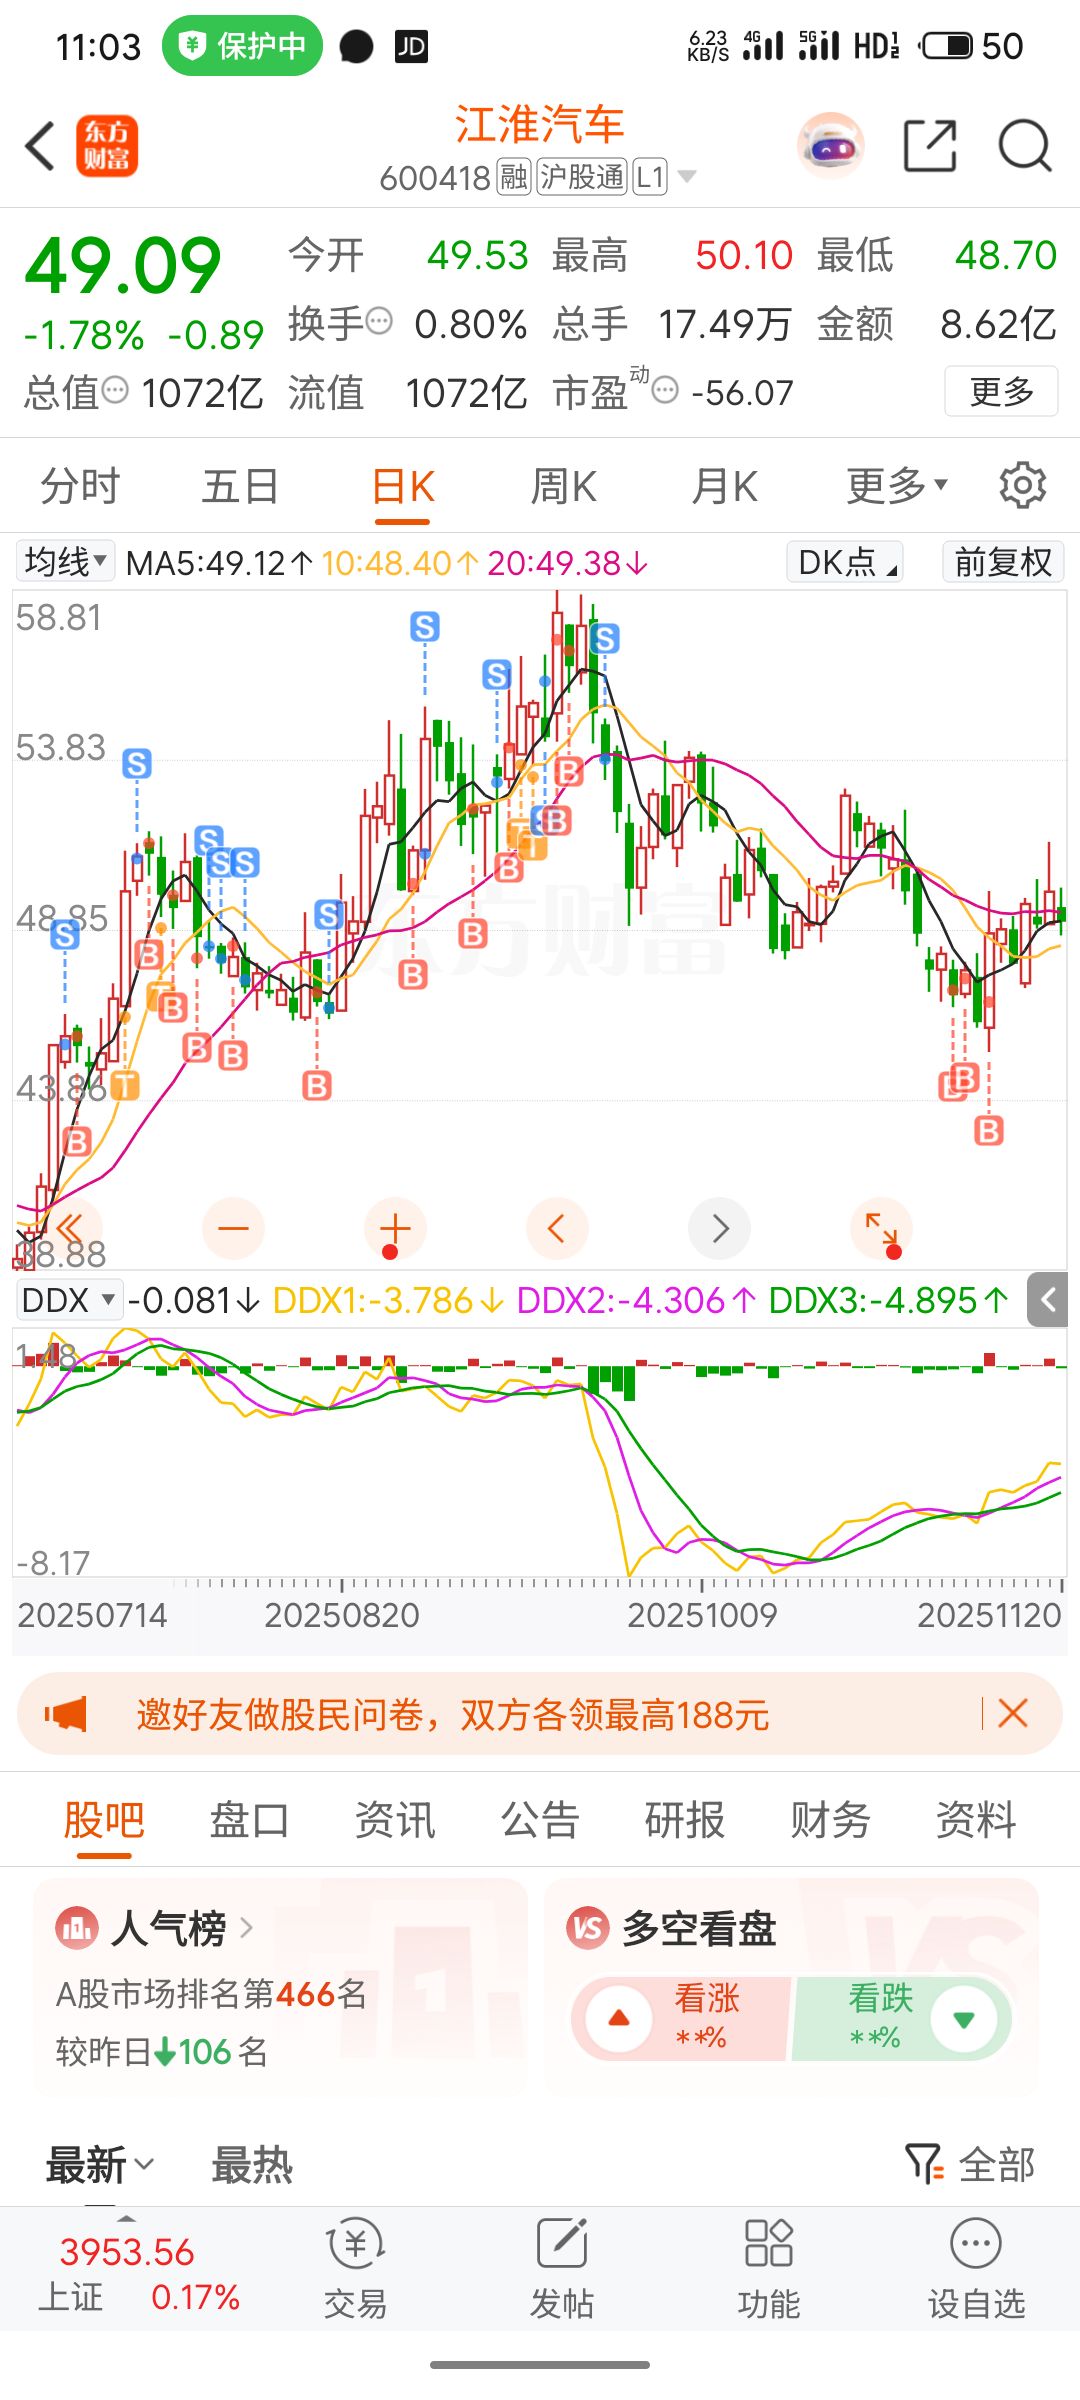Tap the 沪股通 tag
This screenshot has height=2400, width=1080.
[582, 177]
